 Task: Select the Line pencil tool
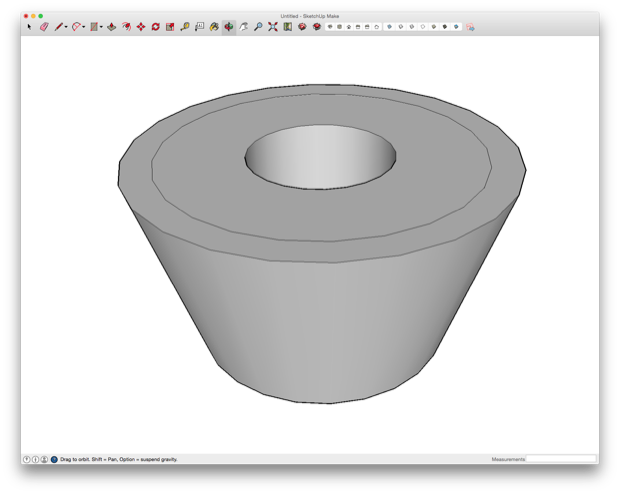pyautogui.click(x=59, y=27)
